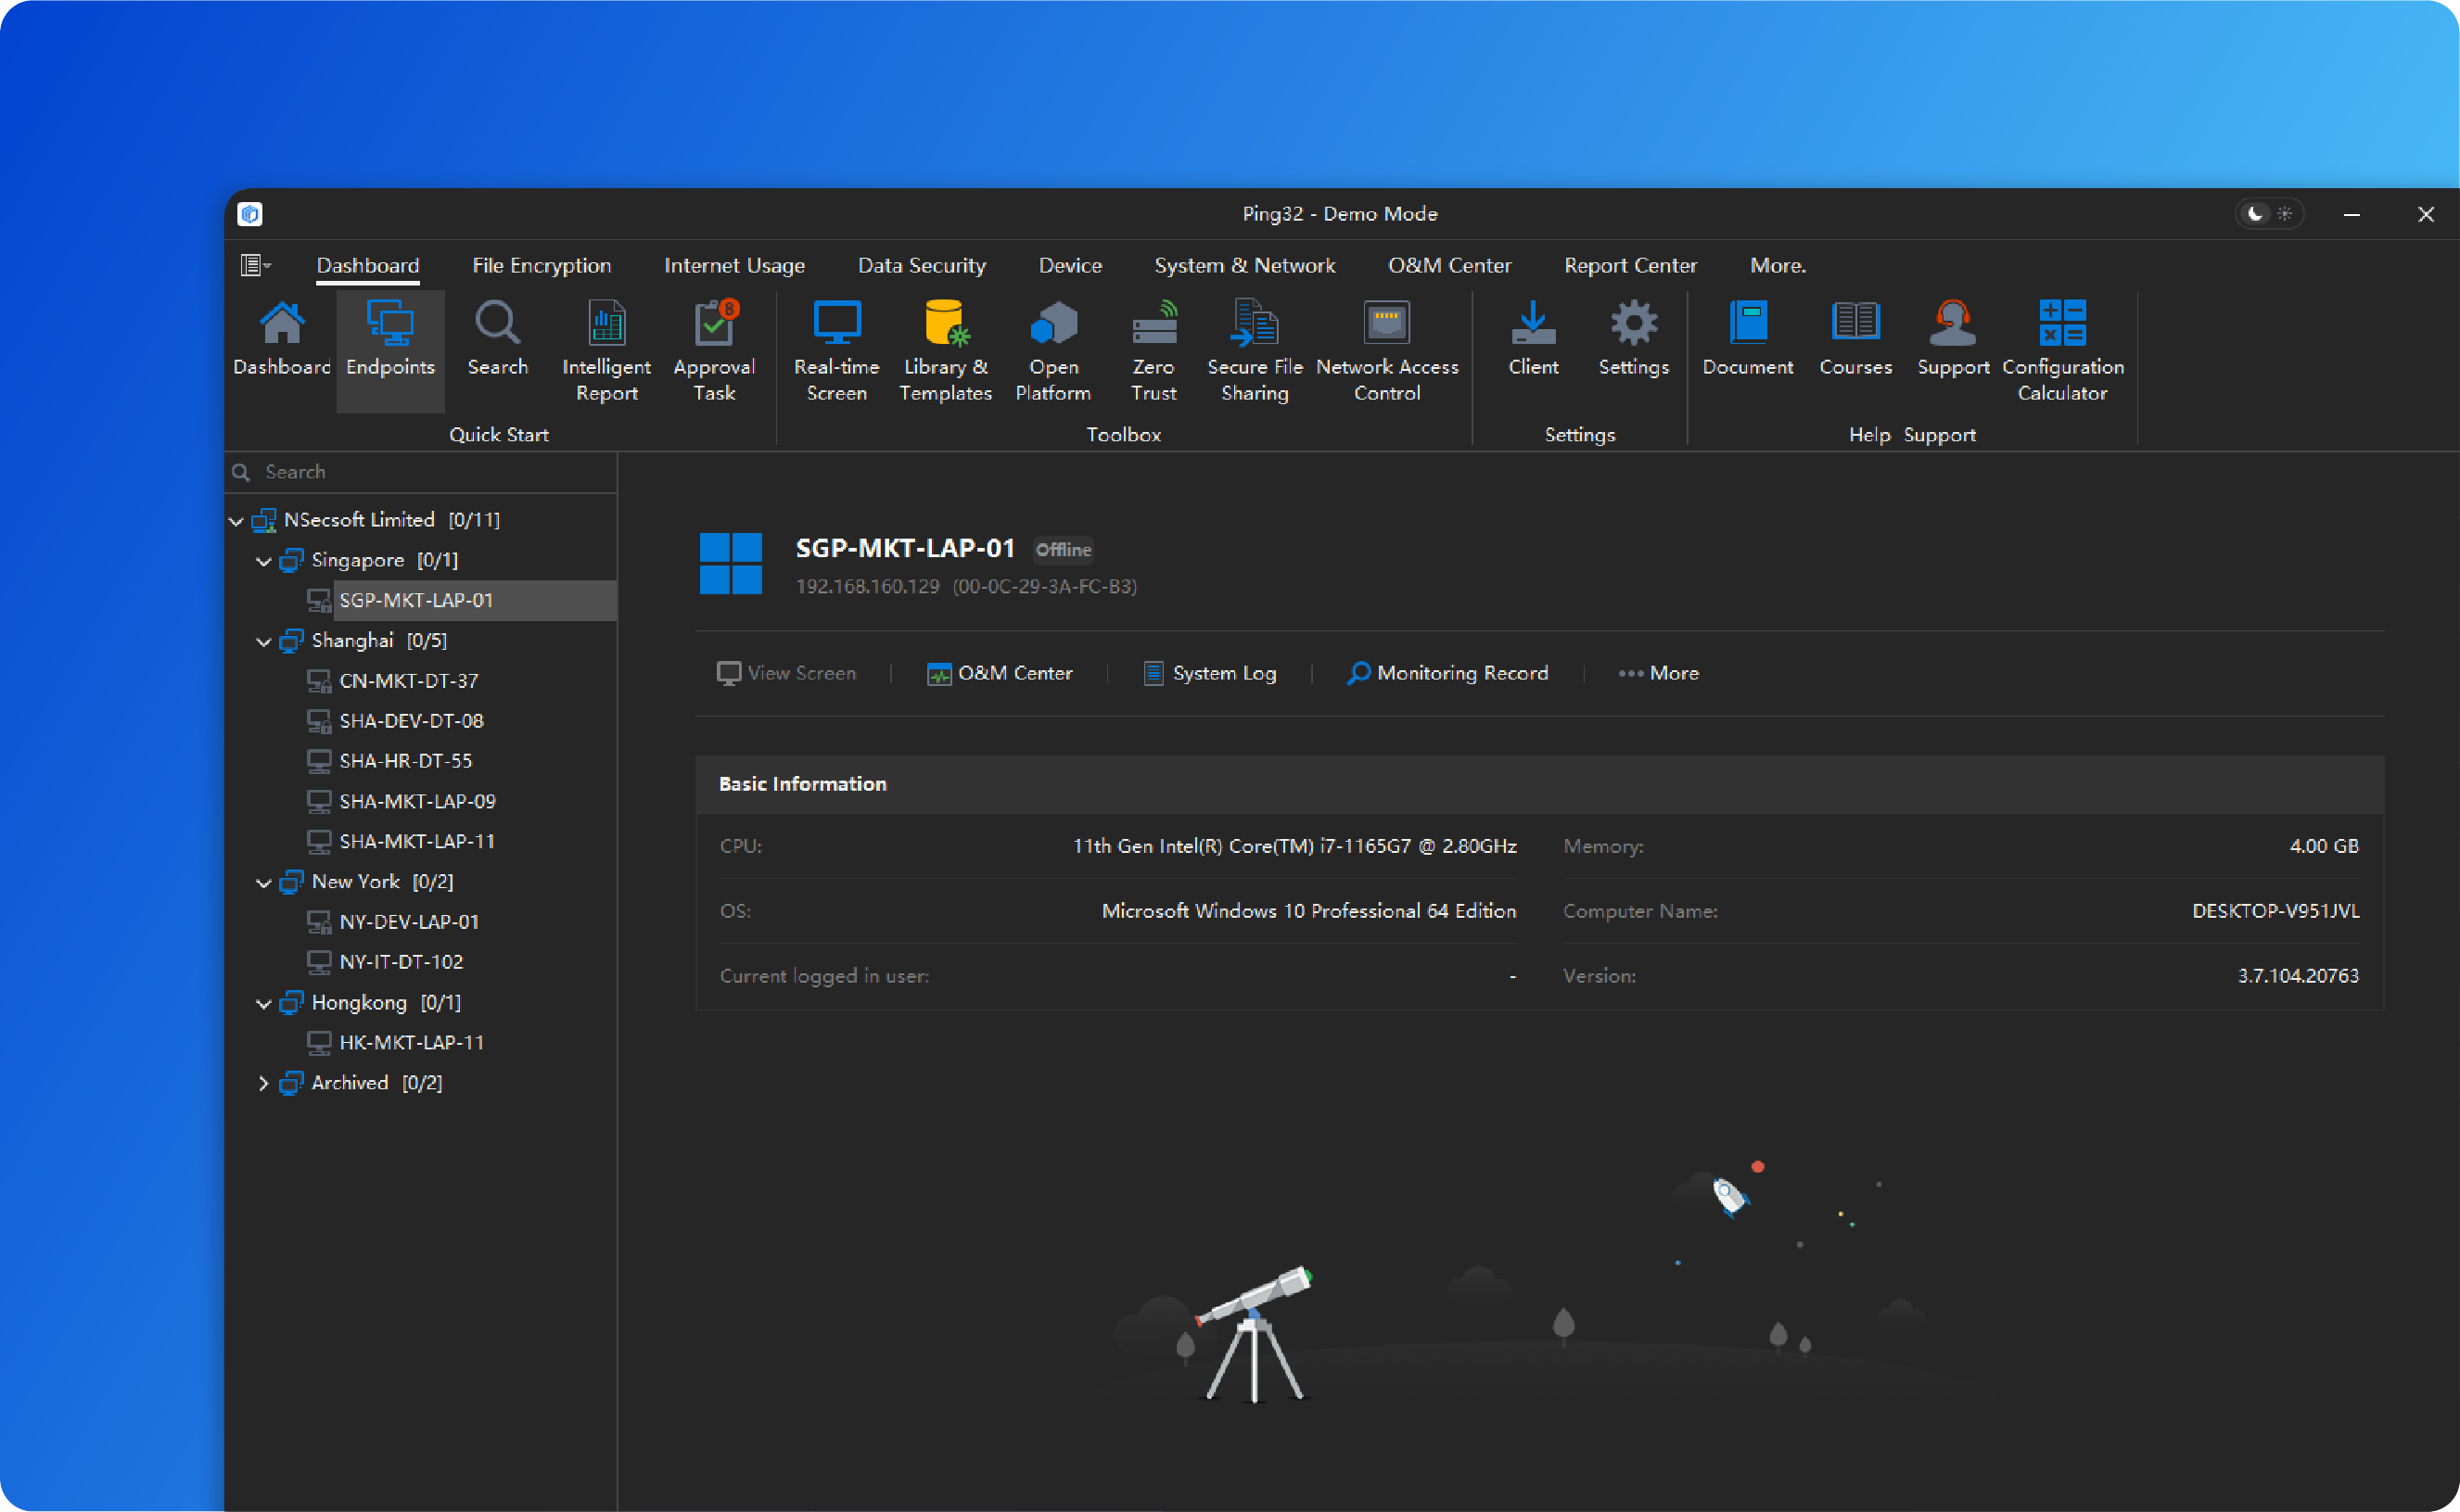Expand the Archived group
2460x1512 pixels.
(264, 1083)
